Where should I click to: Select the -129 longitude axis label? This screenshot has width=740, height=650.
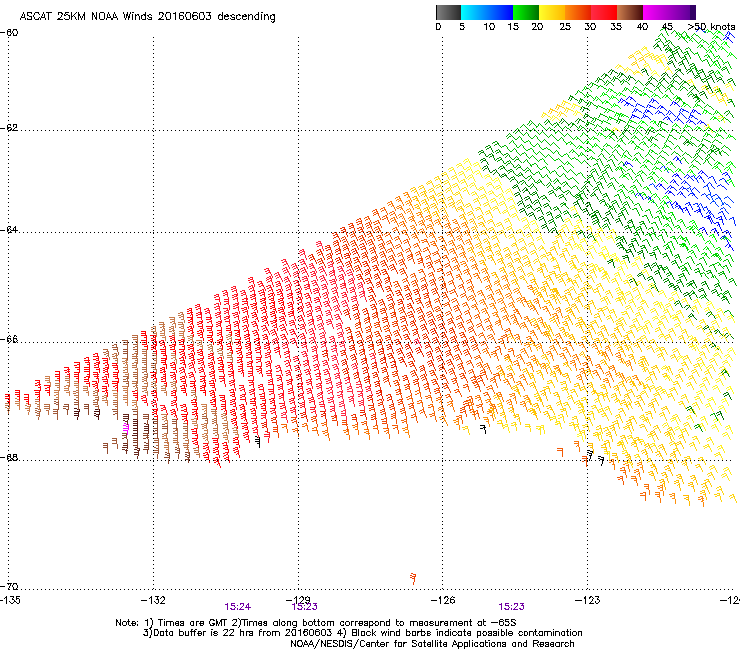click(298, 600)
